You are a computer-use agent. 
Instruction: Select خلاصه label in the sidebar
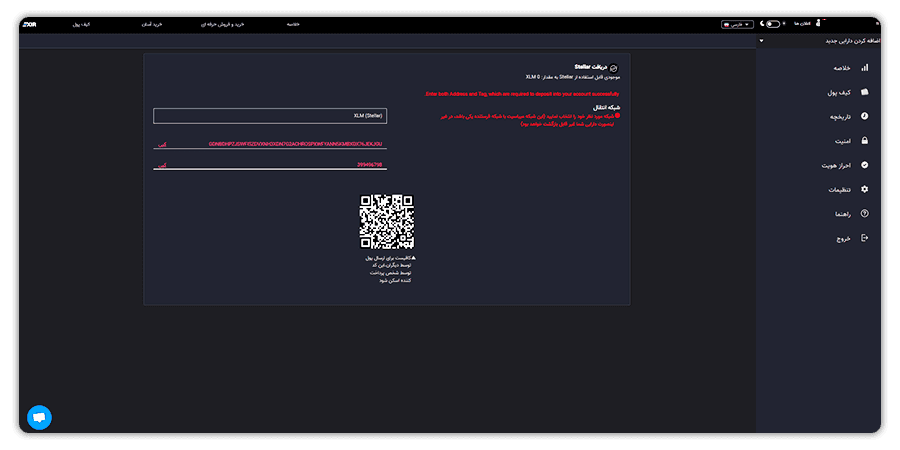click(x=841, y=68)
